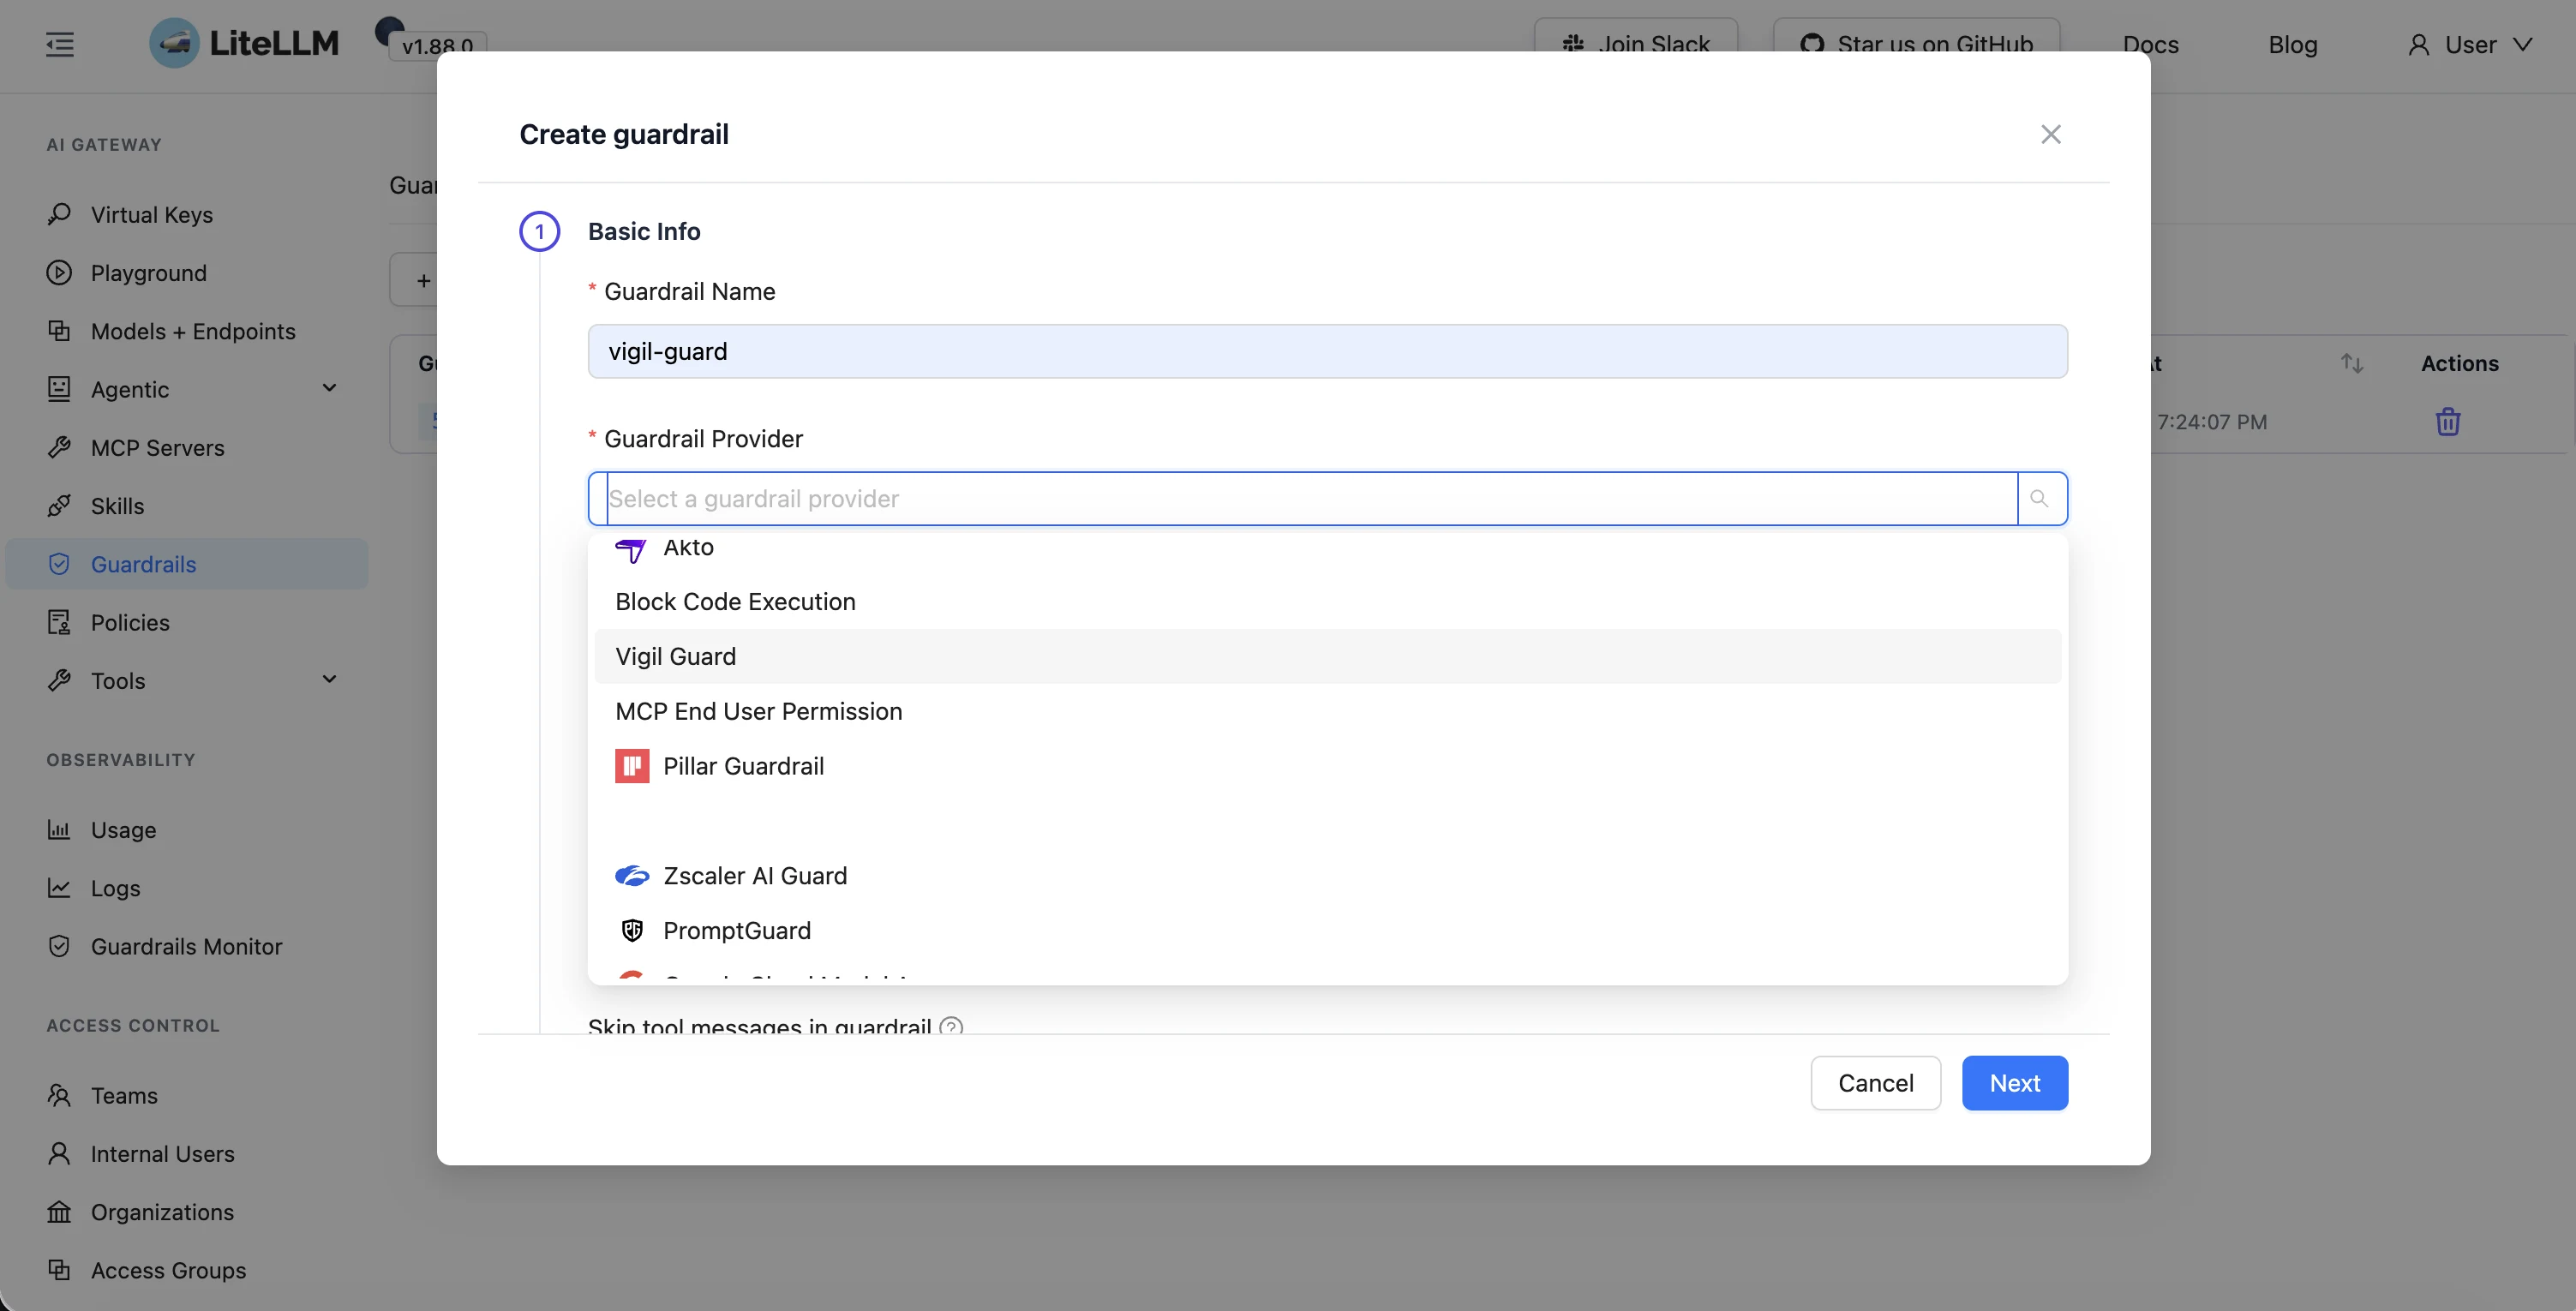Click the Agentic sidebar icon

click(x=59, y=389)
